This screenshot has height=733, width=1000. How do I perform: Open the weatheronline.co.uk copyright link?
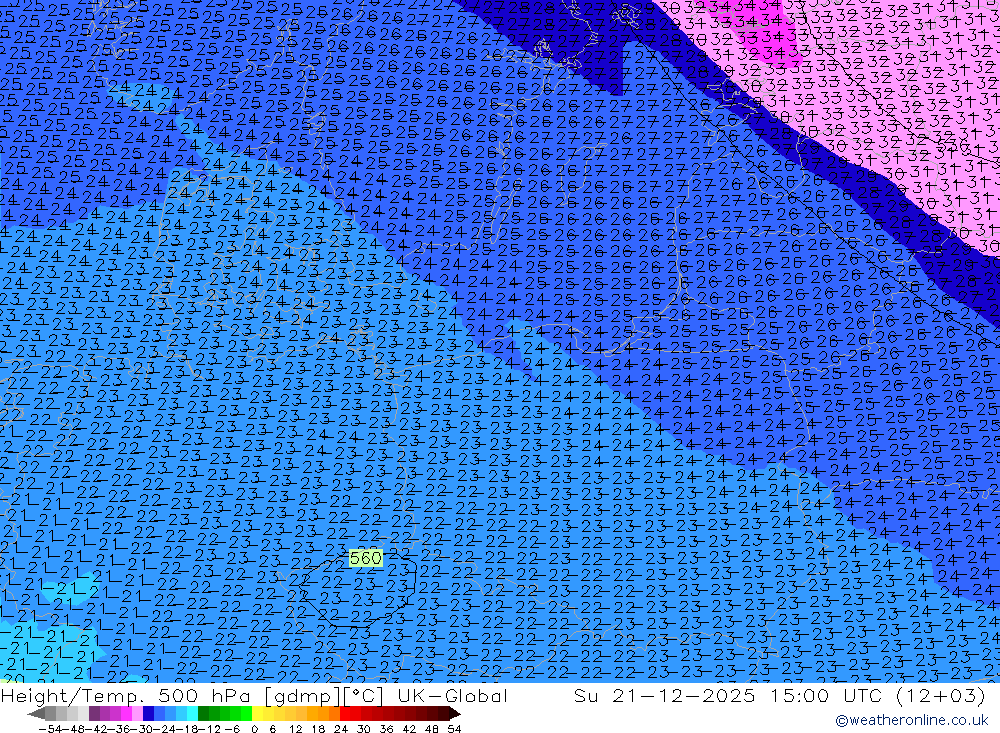tap(912, 720)
